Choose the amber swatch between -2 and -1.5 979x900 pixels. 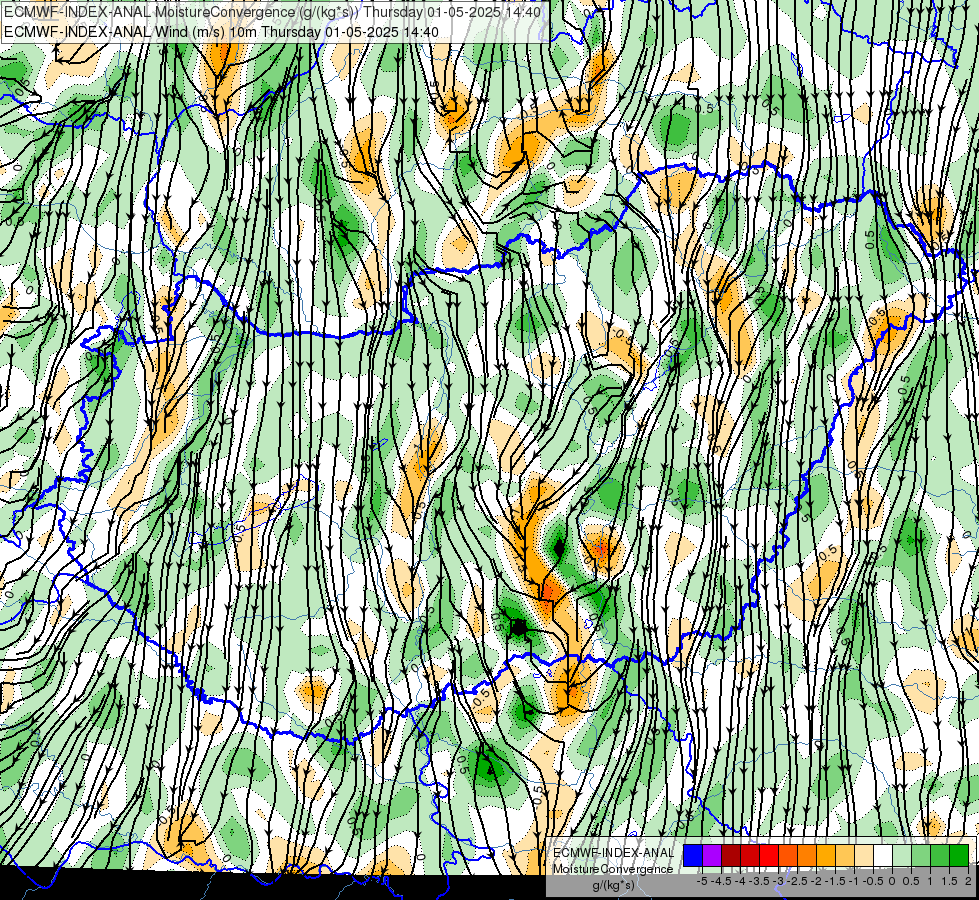[x=826, y=855]
